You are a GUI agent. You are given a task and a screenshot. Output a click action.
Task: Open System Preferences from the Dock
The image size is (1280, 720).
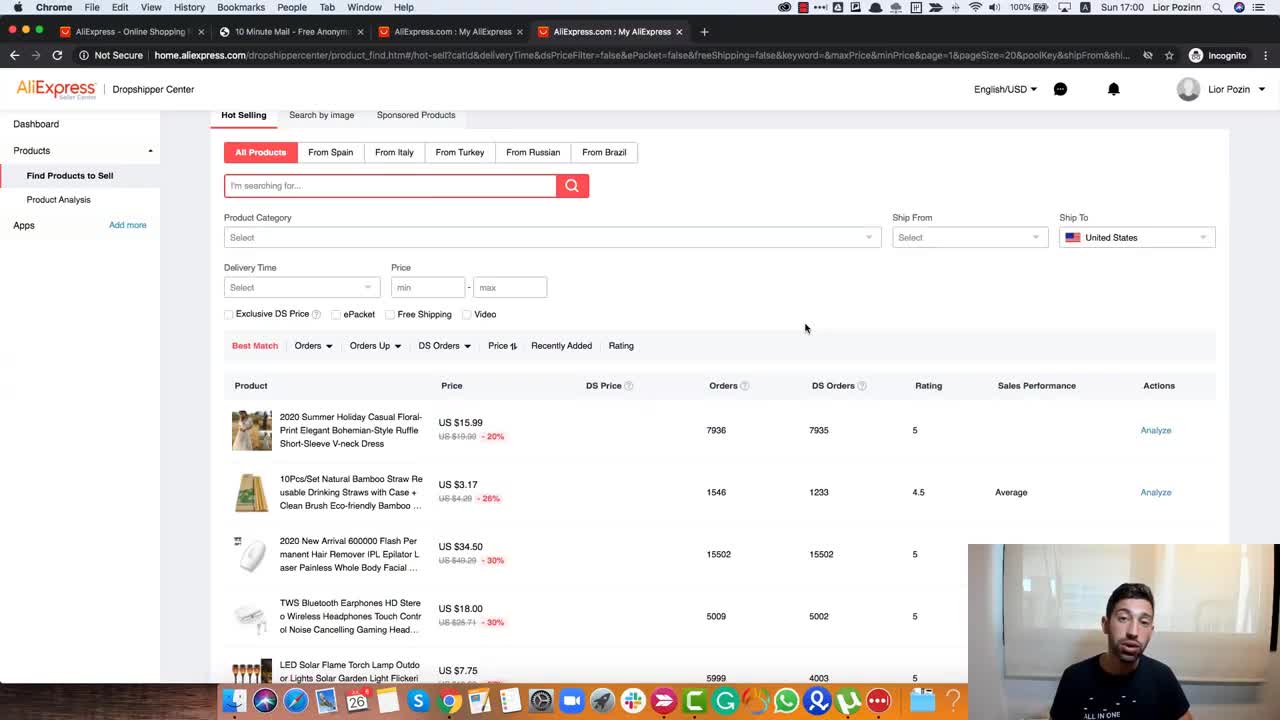point(541,701)
